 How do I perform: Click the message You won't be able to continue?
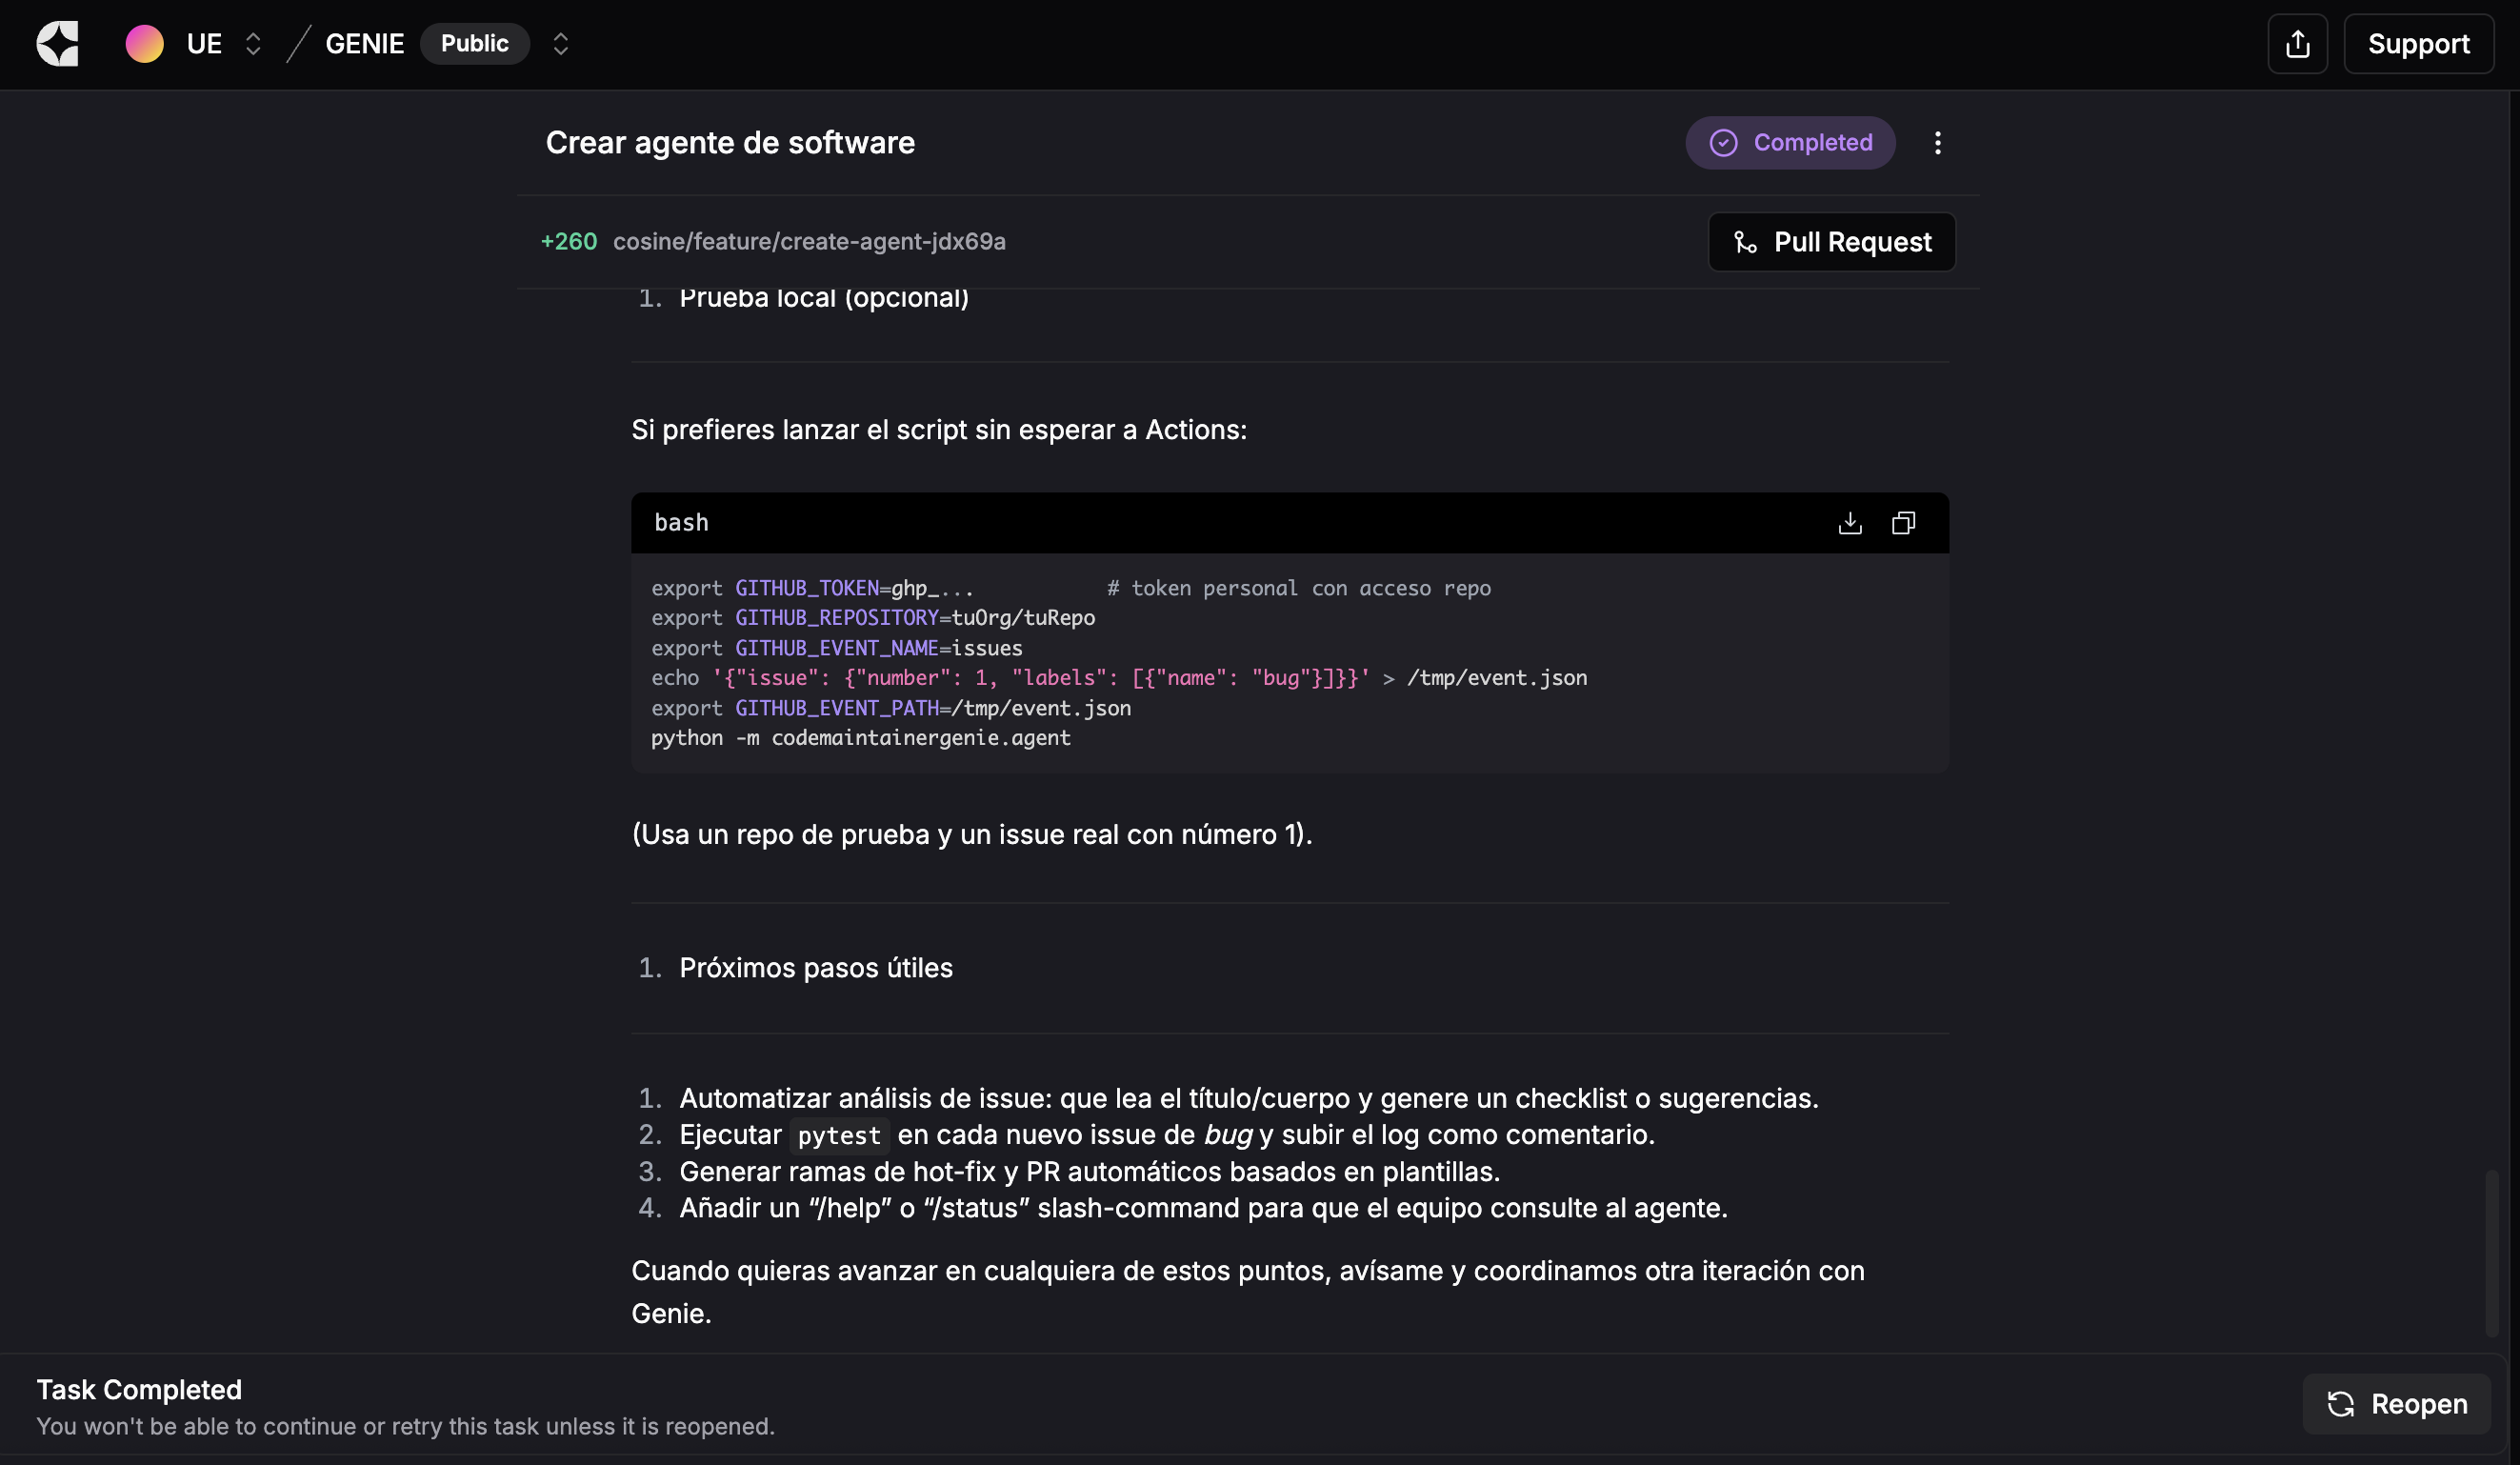[405, 1426]
